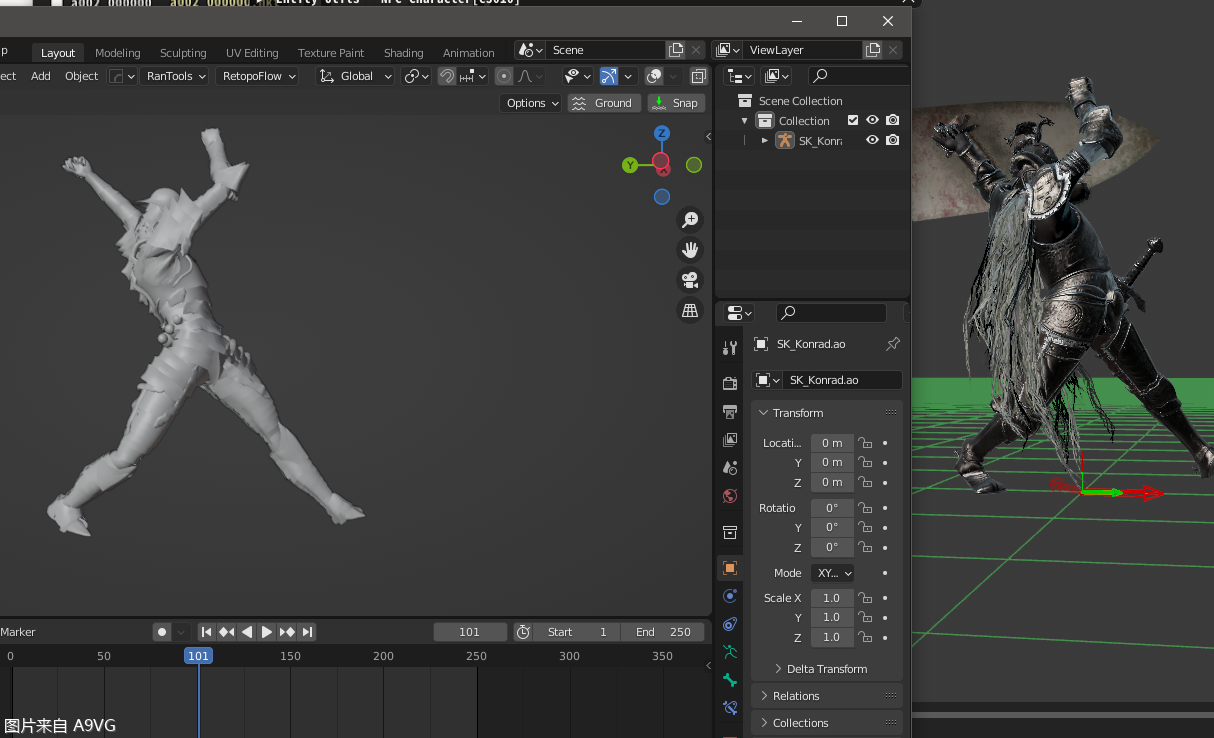Switch to the Animation workspace tab
The height and width of the screenshot is (738, 1214).
coord(469,53)
